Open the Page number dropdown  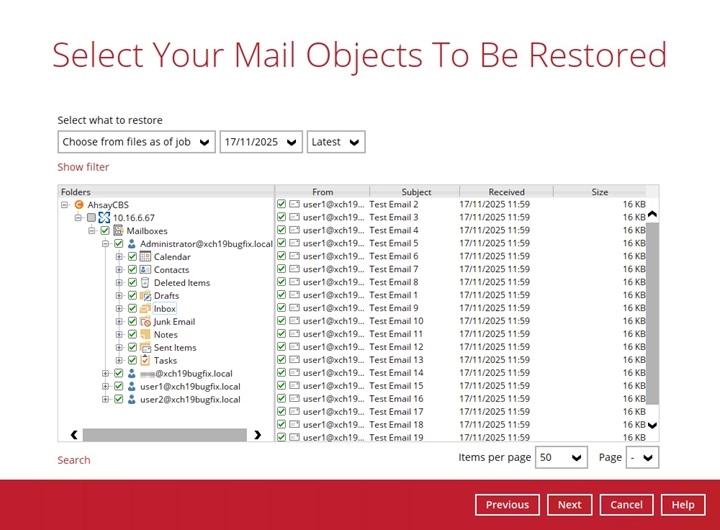642,457
